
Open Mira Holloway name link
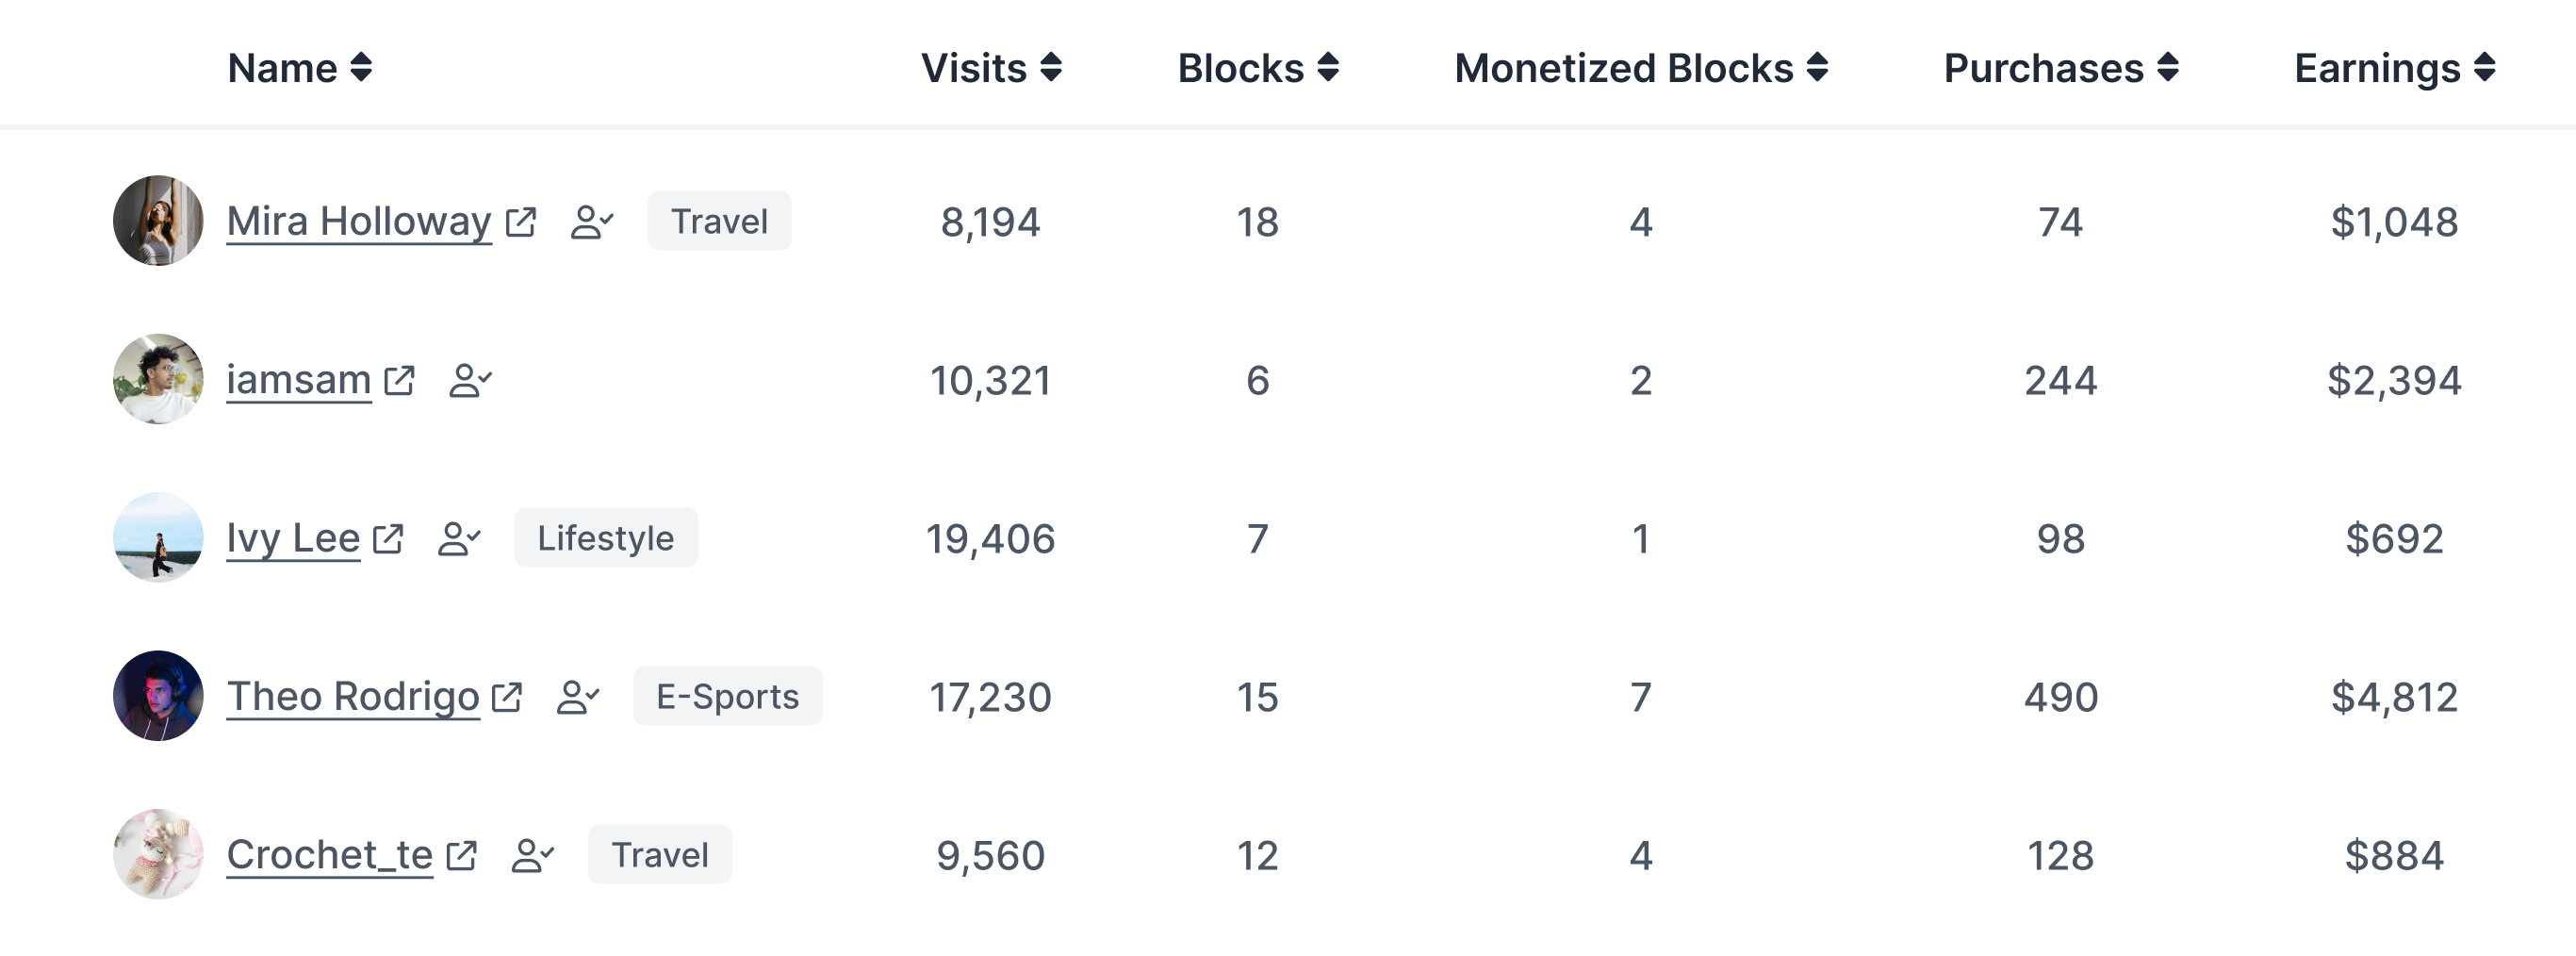click(359, 222)
